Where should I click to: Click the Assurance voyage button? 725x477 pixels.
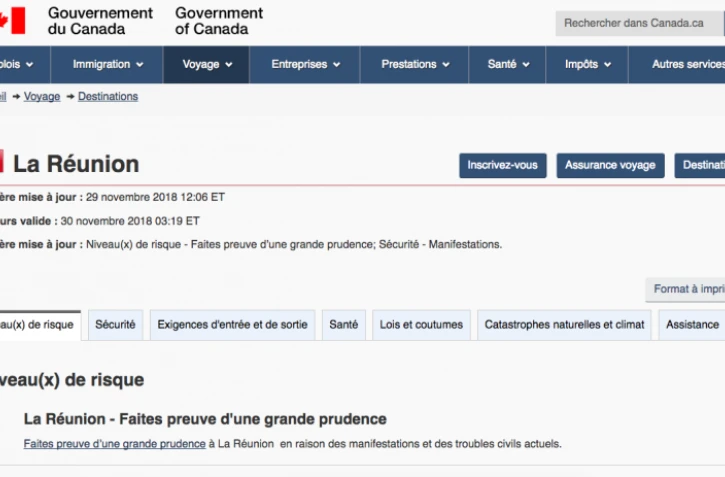pos(610,165)
